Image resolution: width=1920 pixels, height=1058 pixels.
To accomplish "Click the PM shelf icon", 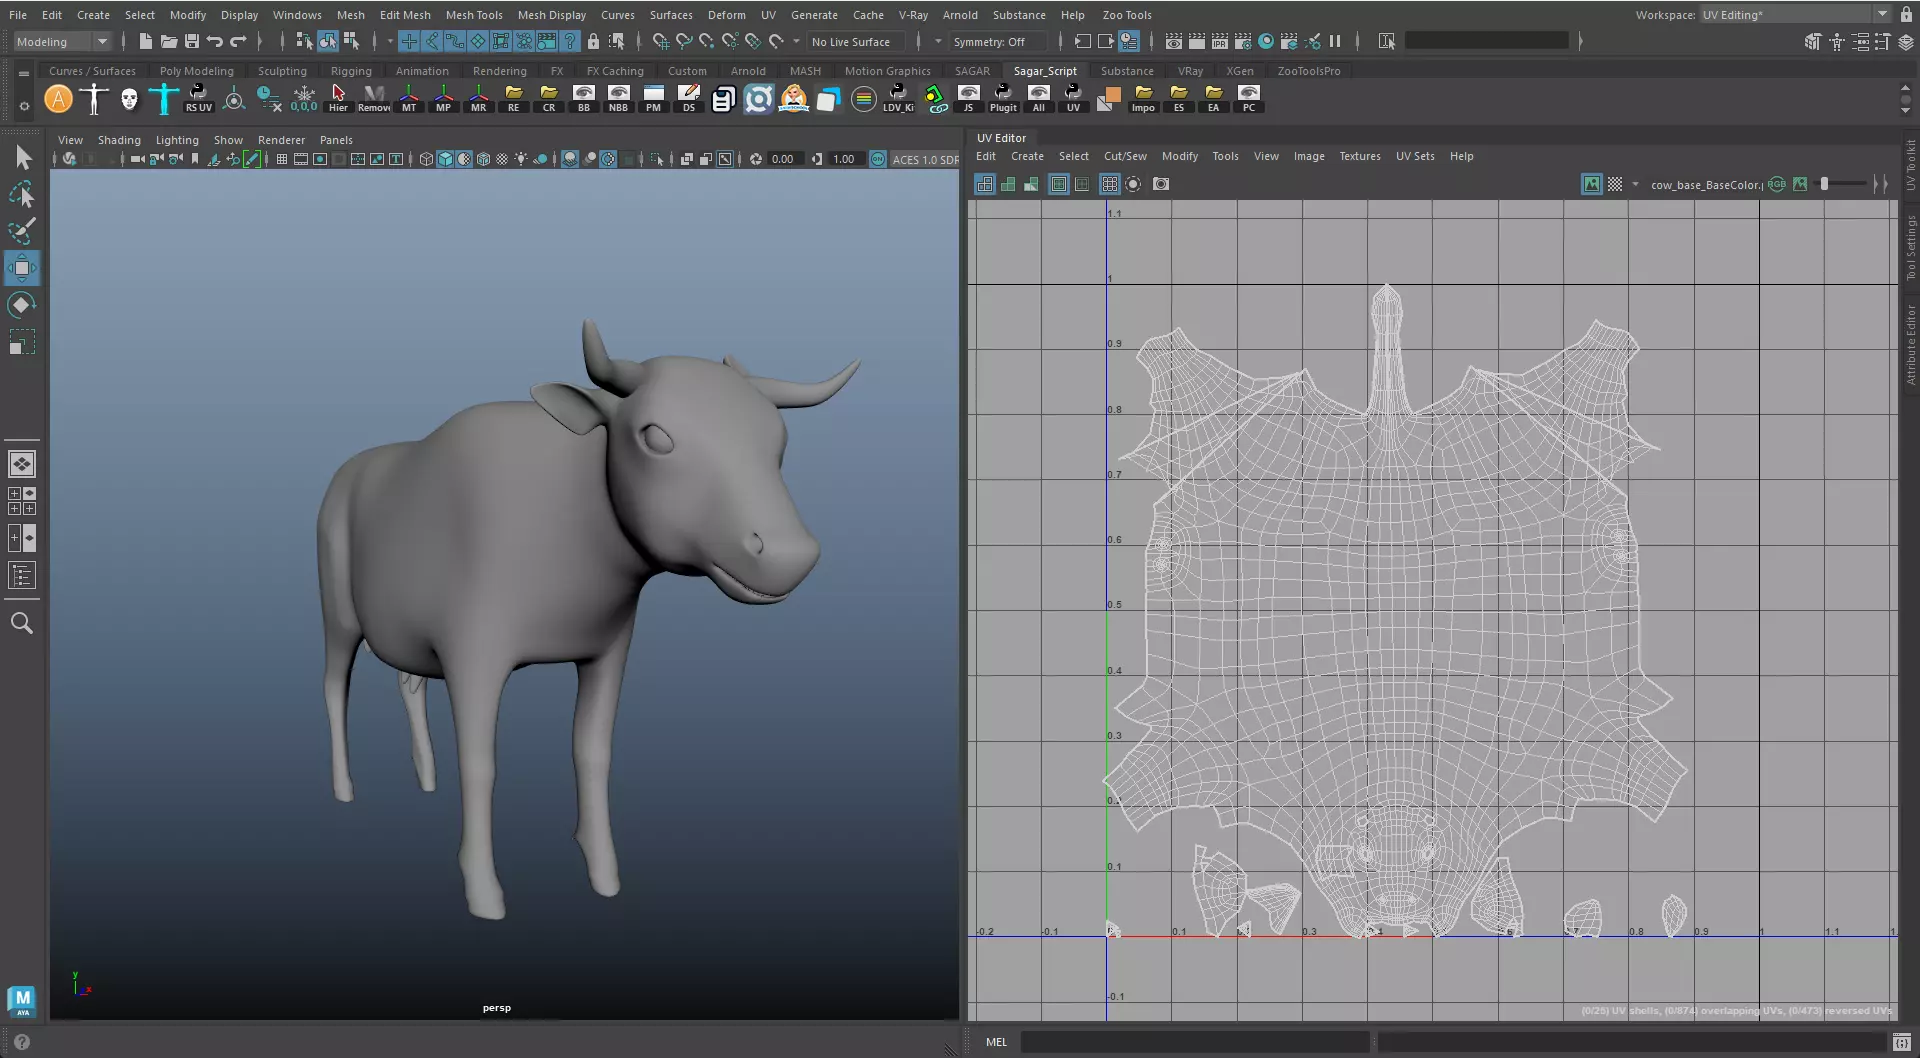I will pos(654,98).
